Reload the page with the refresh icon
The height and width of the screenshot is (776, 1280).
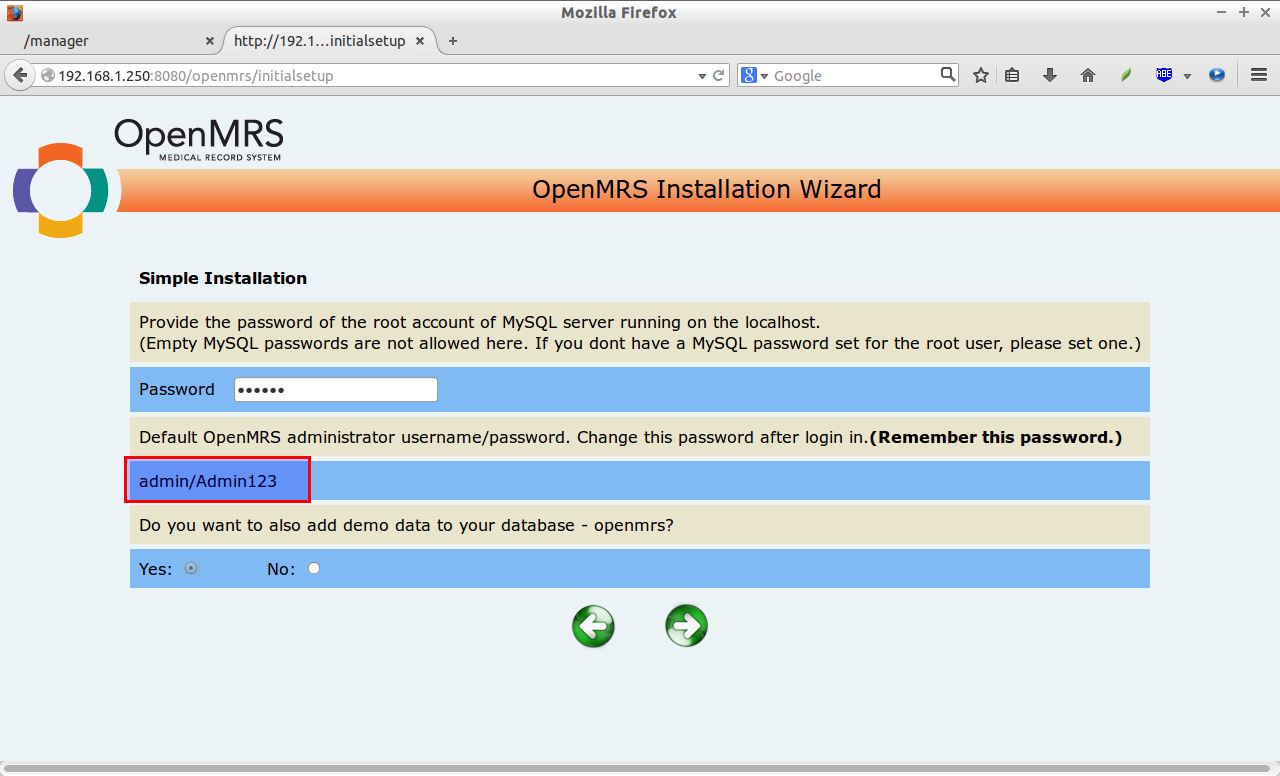718,75
